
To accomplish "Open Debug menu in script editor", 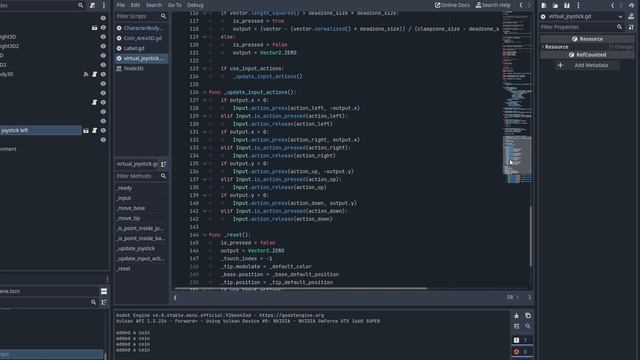I will [195, 5].
